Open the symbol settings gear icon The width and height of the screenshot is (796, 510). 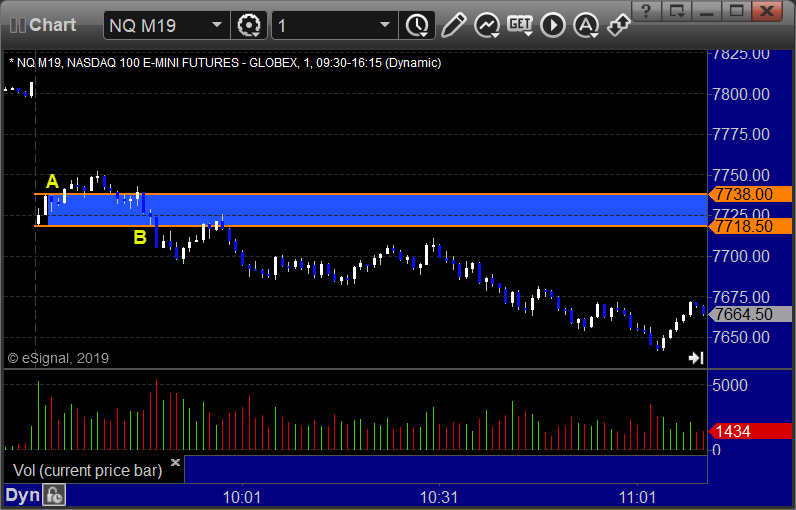coord(249,25)
